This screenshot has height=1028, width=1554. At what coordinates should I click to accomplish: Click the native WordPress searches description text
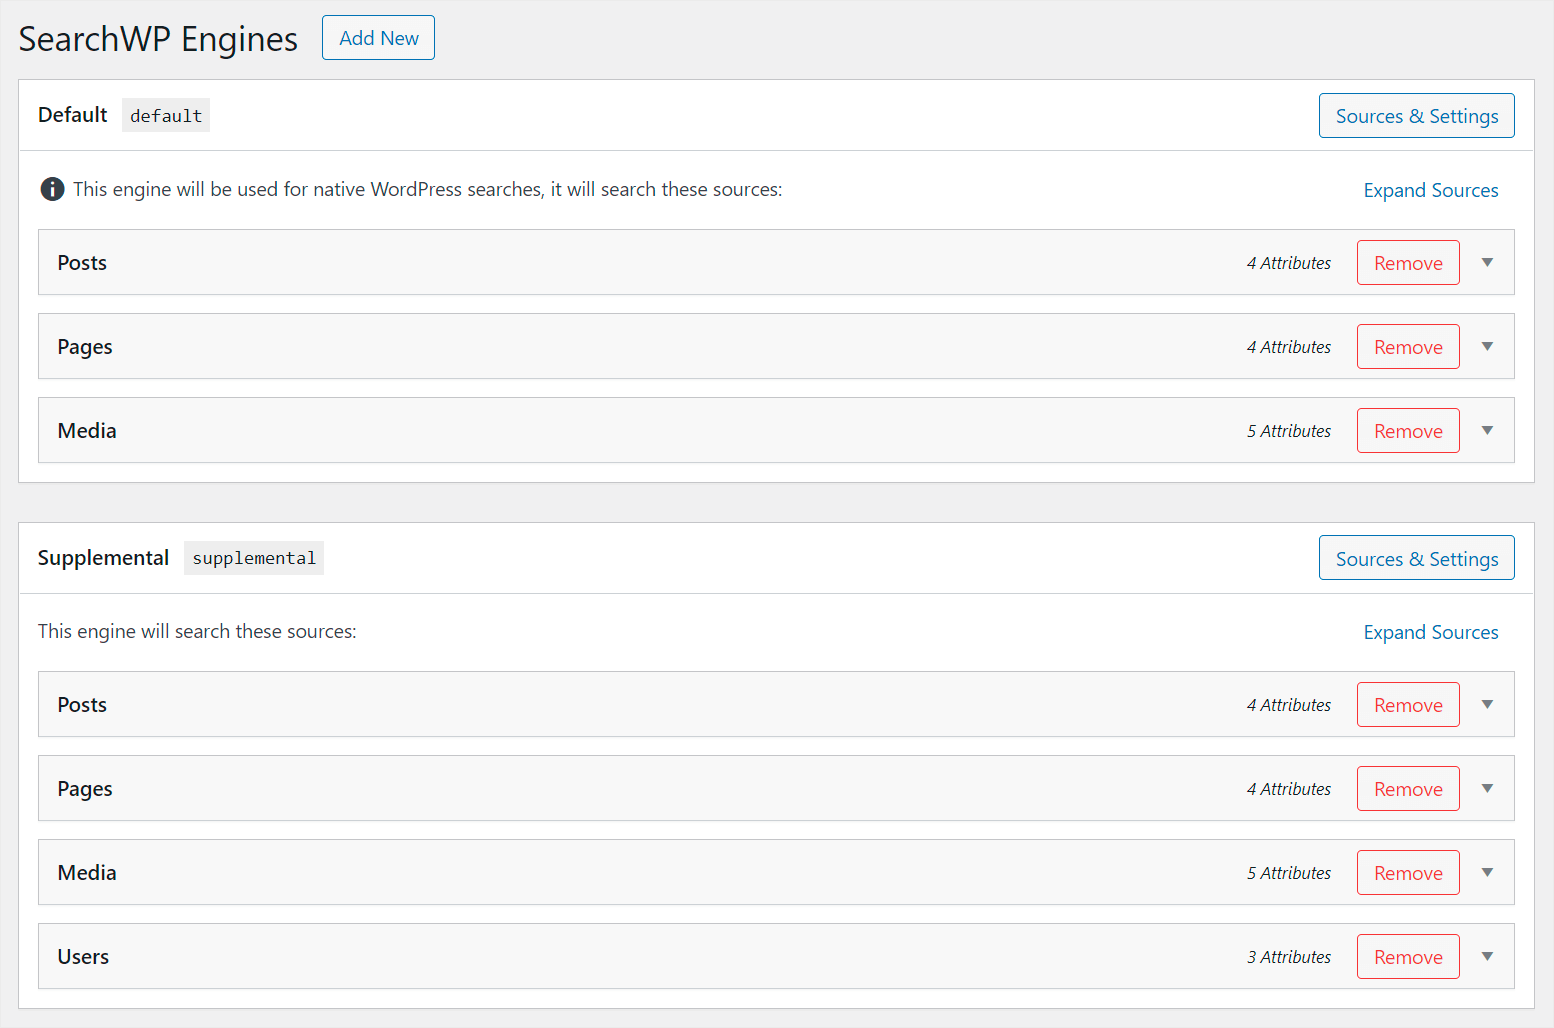[428, 189]
